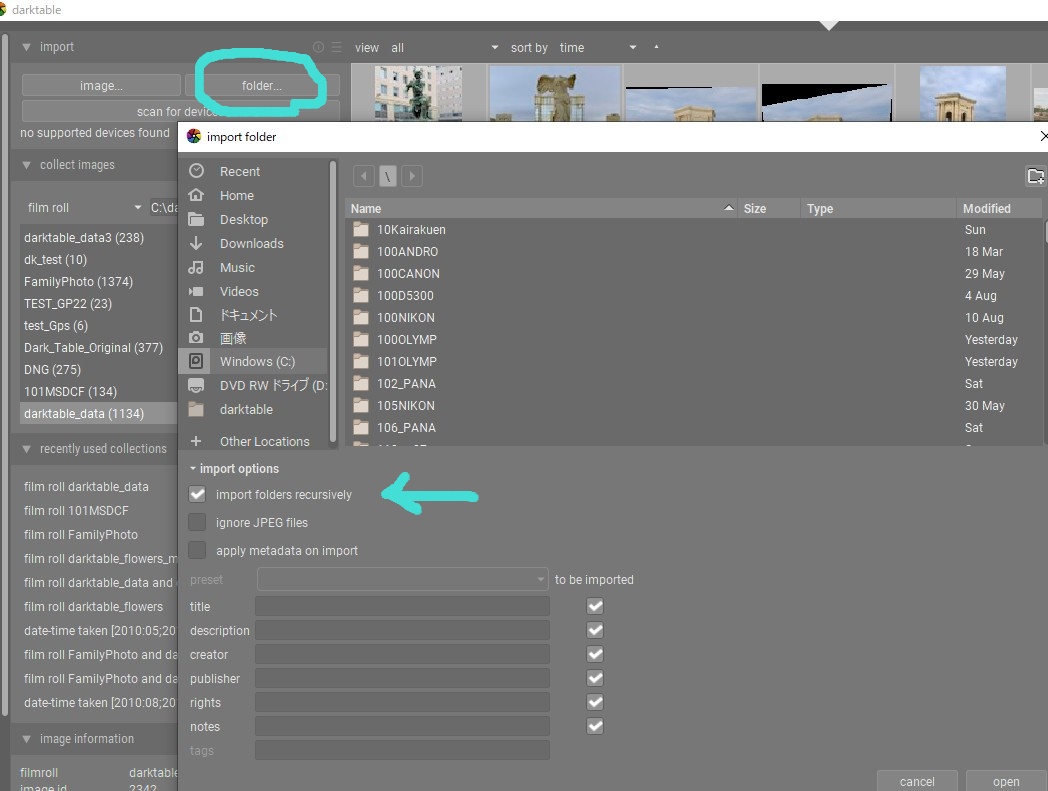Open the view all filter dropdown

[445, 47]
